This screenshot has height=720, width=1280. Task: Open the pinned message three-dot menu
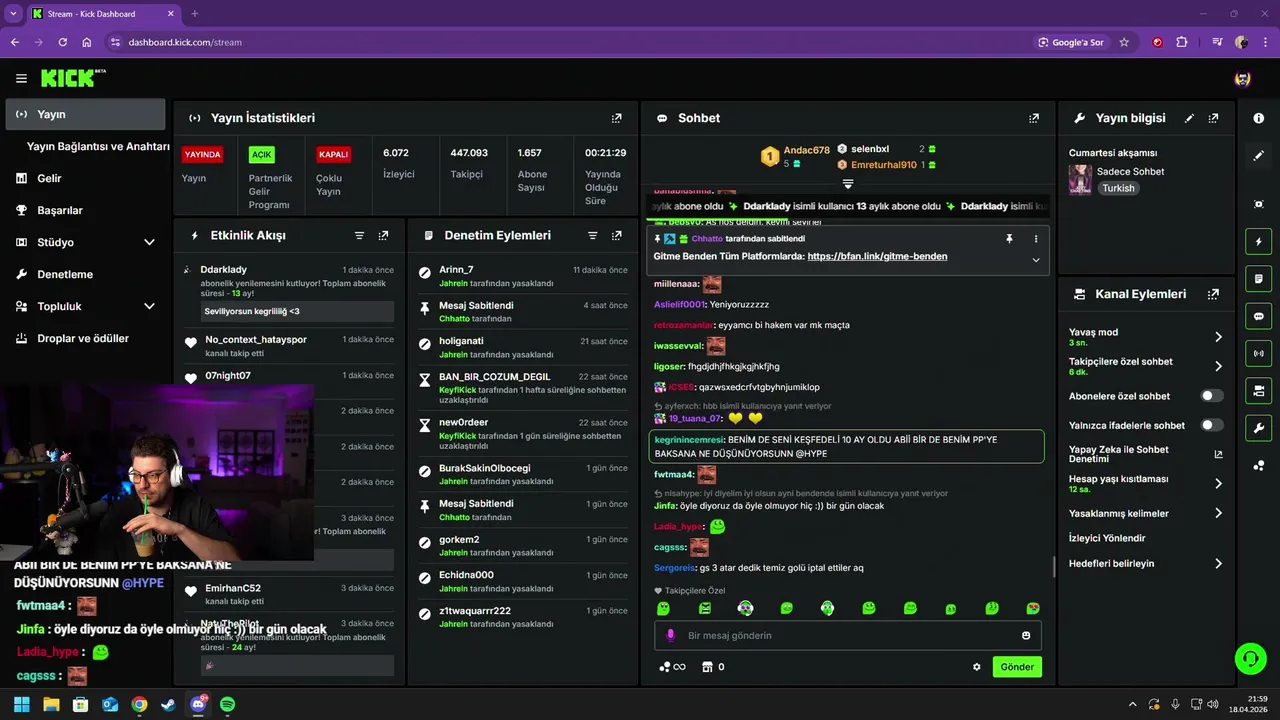1035,239
